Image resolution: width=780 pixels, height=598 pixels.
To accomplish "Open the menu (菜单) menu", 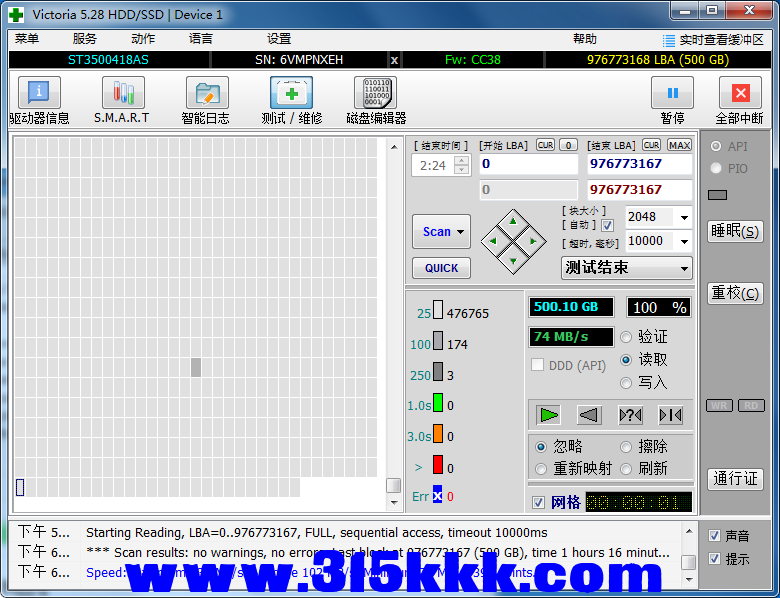I will coord(27,39).
